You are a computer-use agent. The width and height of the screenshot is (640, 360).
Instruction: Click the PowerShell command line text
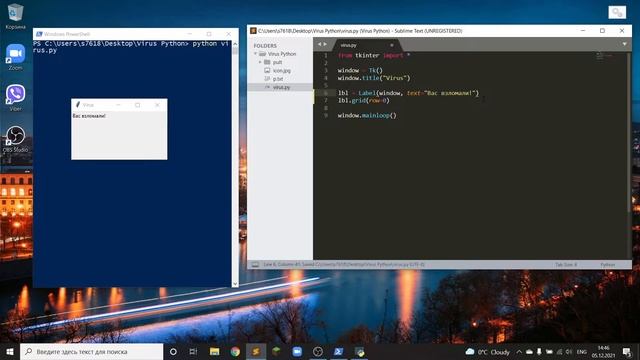tap(131, 47)
